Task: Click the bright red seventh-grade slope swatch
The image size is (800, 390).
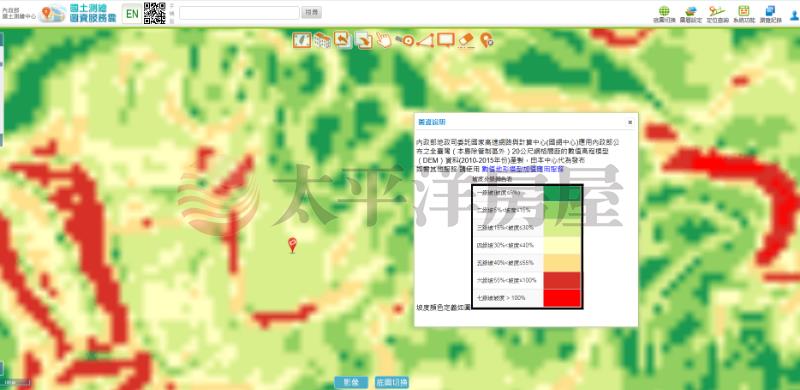Action: tap(562, 298)
